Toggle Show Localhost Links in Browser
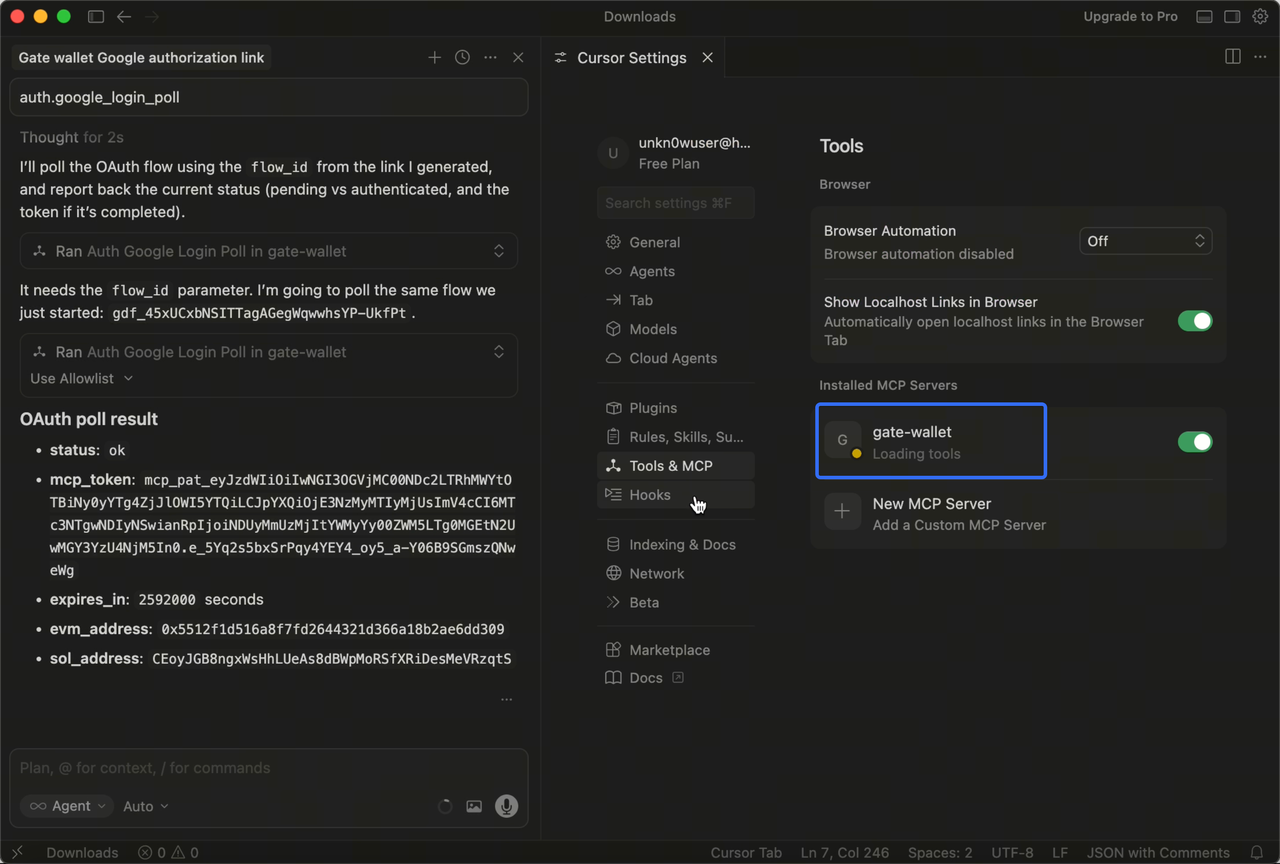The image size is (1280, 864). point(1194,321)
